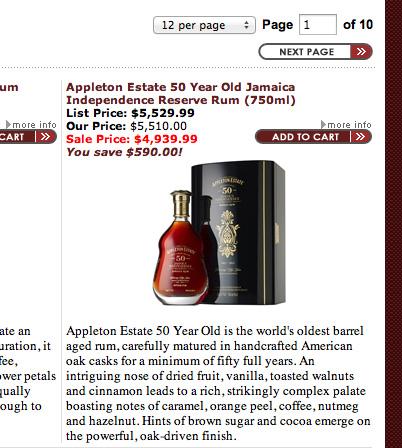Click the Appleton Estate product description text
Viewport: 402px width, 448px height.
point(218,383)
